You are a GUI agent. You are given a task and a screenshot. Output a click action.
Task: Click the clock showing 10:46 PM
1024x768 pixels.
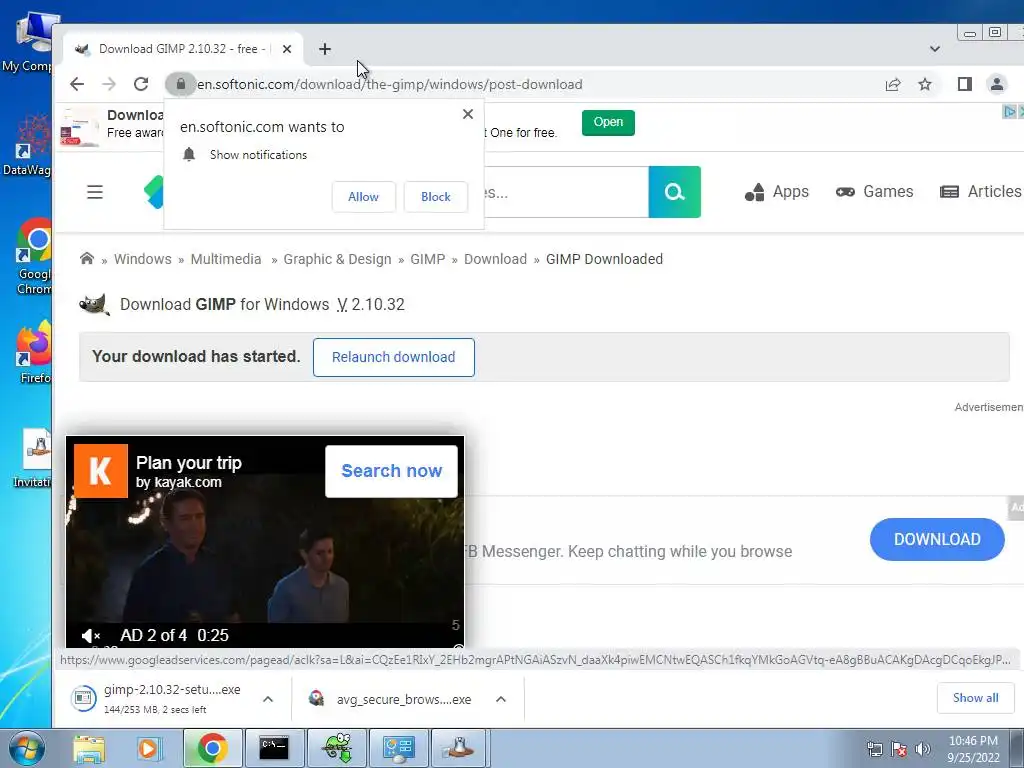pyautogui.click(x=973, y=749)
